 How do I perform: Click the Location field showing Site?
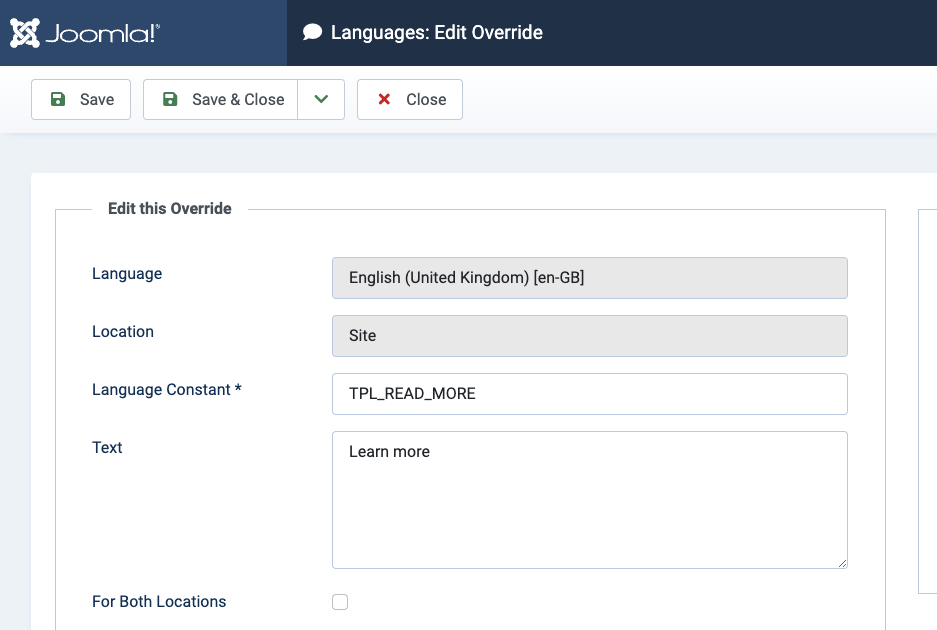pyautogui.click(x=589, y=336)
